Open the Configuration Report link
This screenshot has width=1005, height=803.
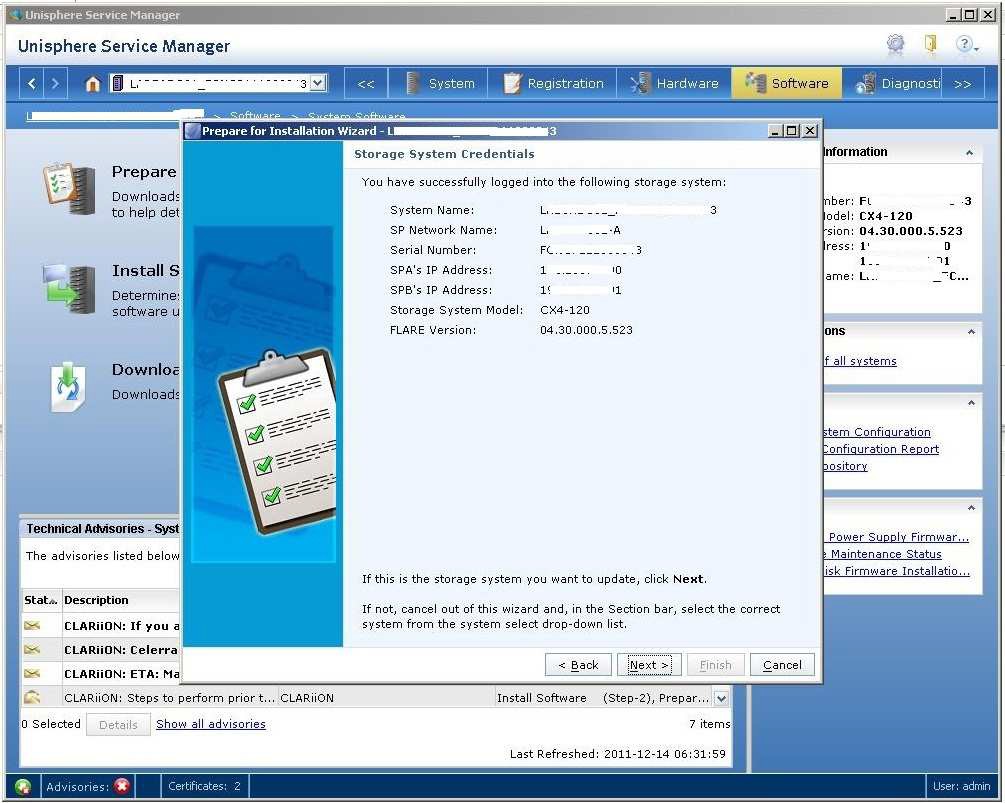click(x=881, y=449)
